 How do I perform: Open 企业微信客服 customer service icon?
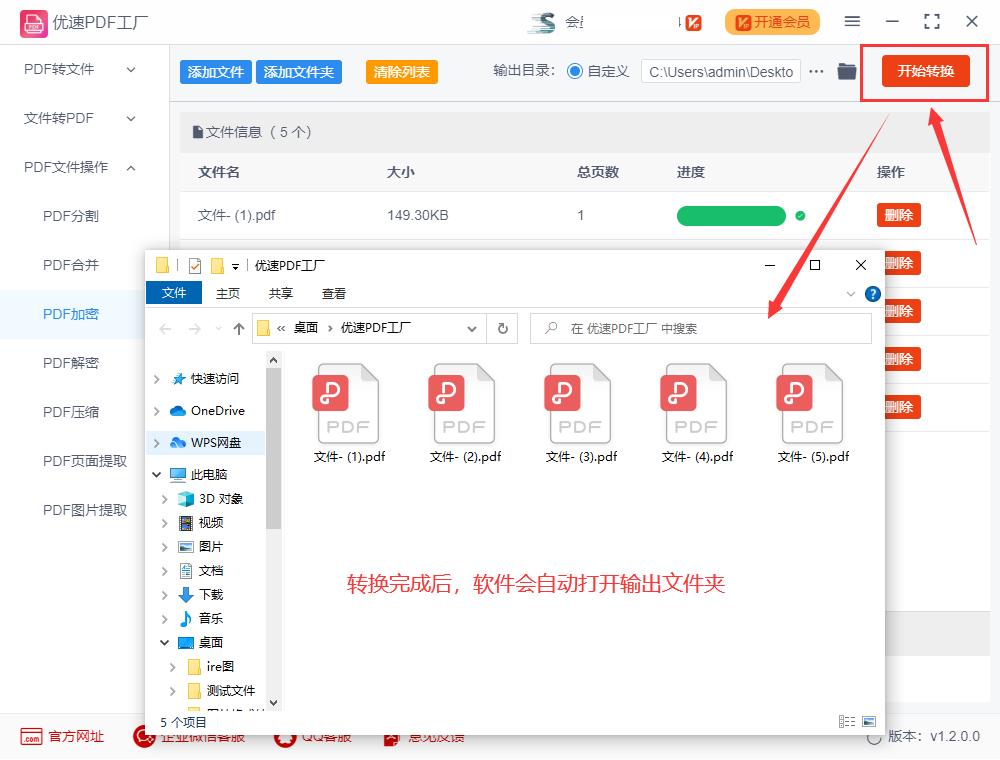(x=144, y=735)
